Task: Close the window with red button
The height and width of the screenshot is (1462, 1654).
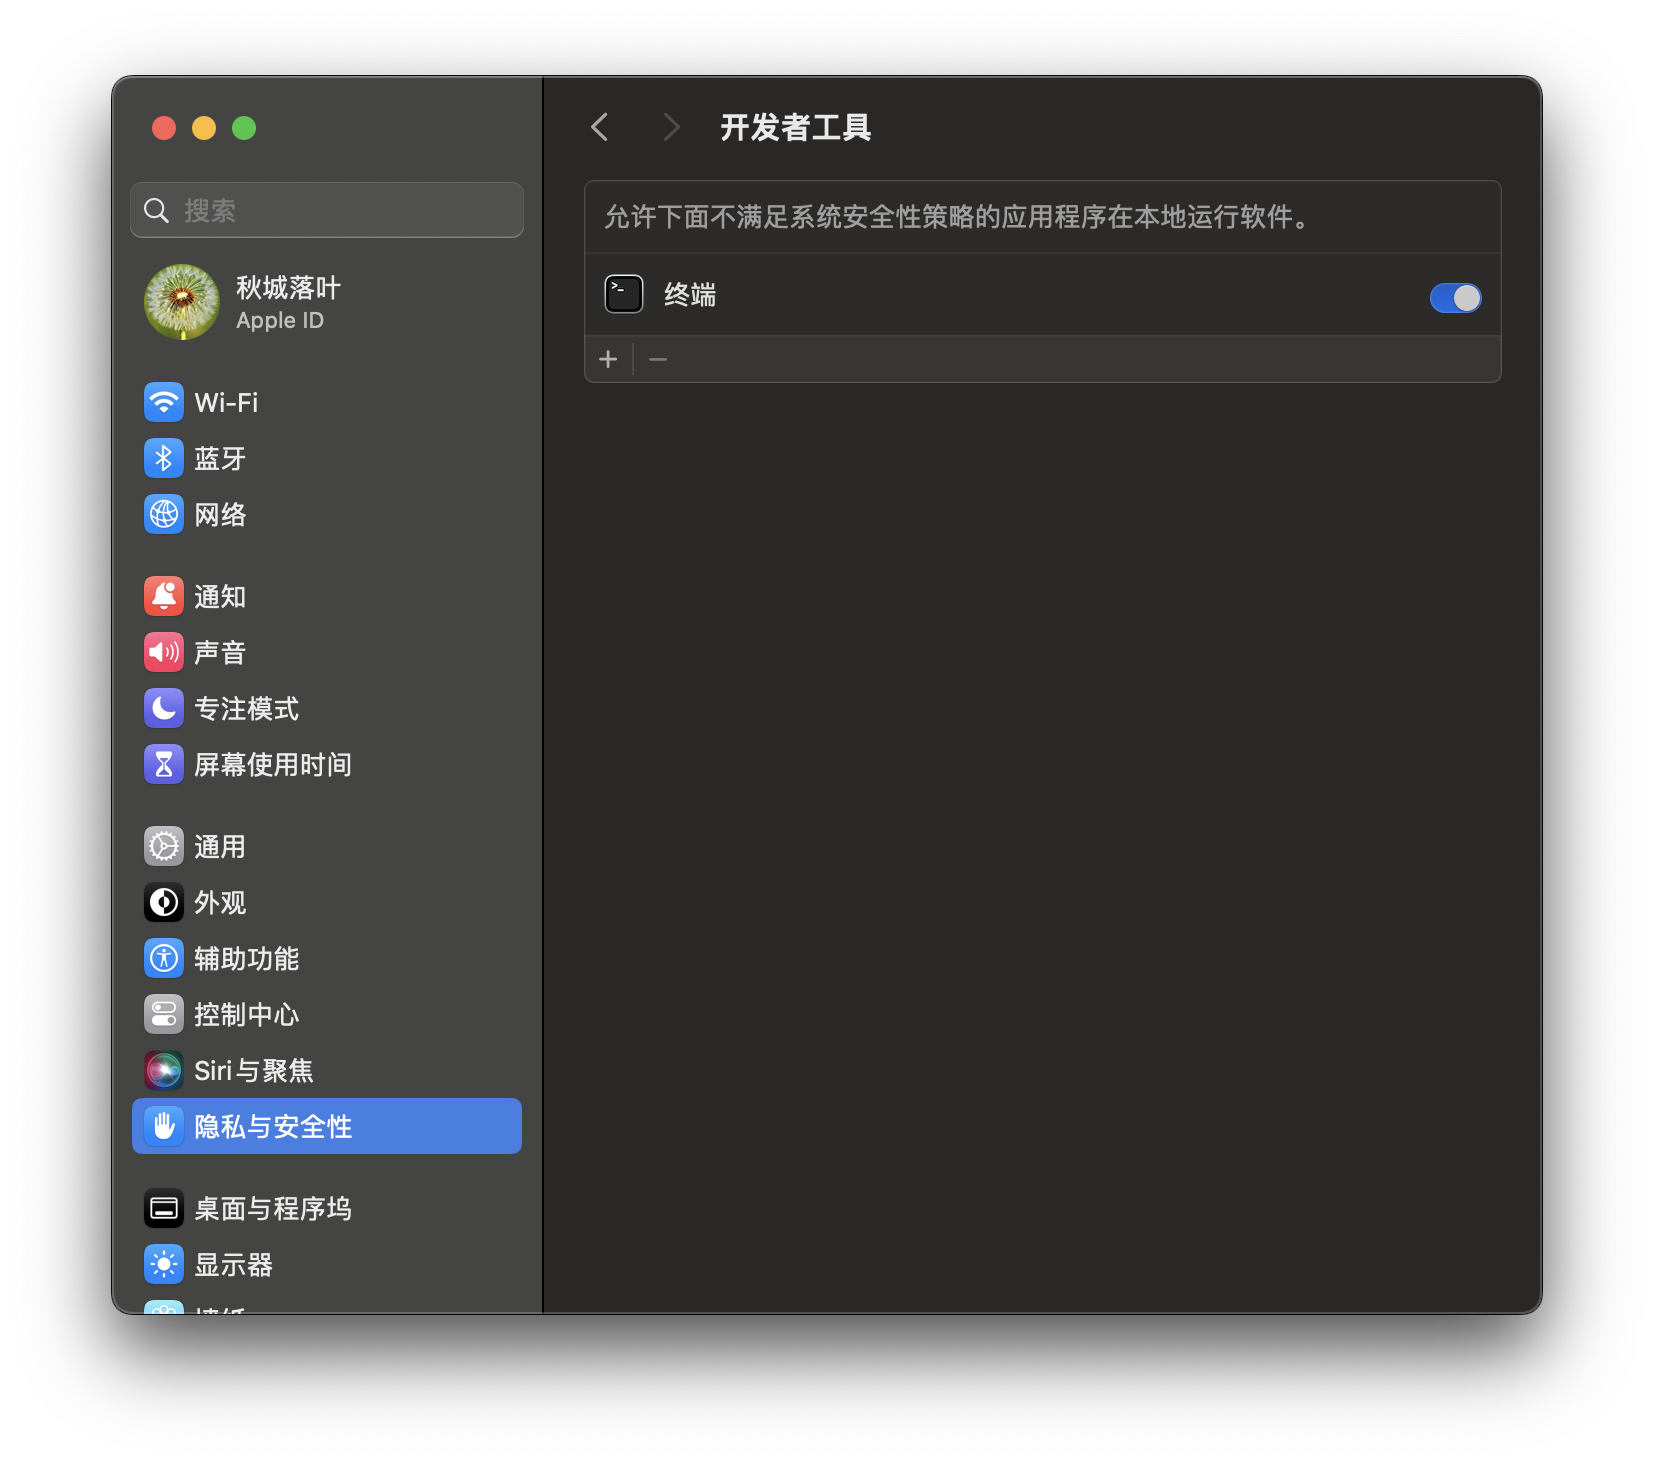Action: (164, 128)
